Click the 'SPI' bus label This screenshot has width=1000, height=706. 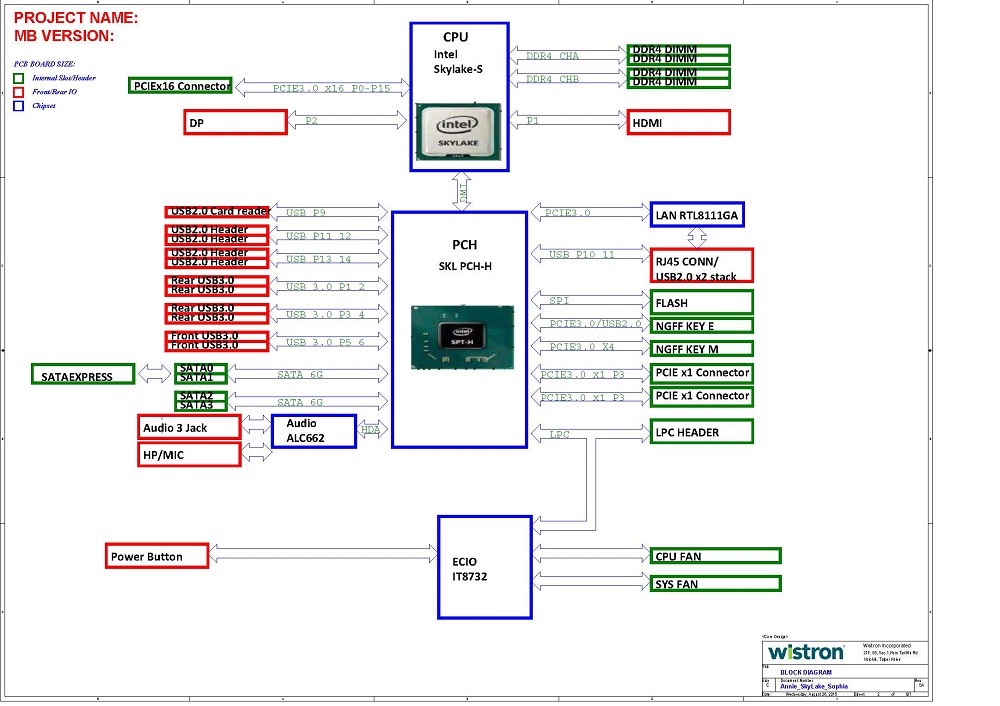[559, 300]
